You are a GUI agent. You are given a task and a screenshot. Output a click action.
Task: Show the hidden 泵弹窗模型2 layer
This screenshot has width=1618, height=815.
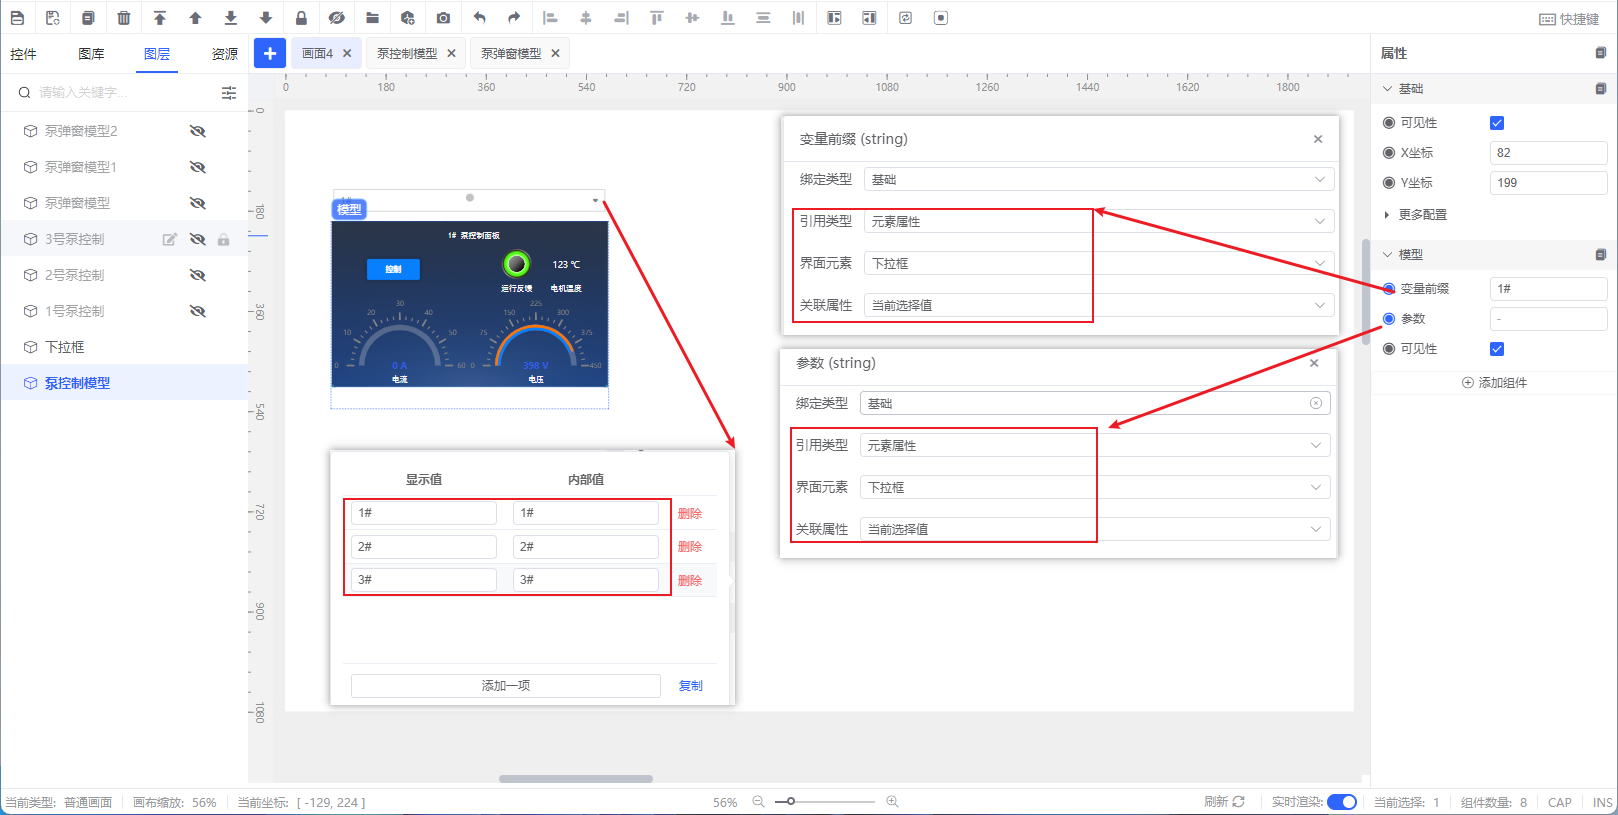pyautogui.click(x=198, y=131)
